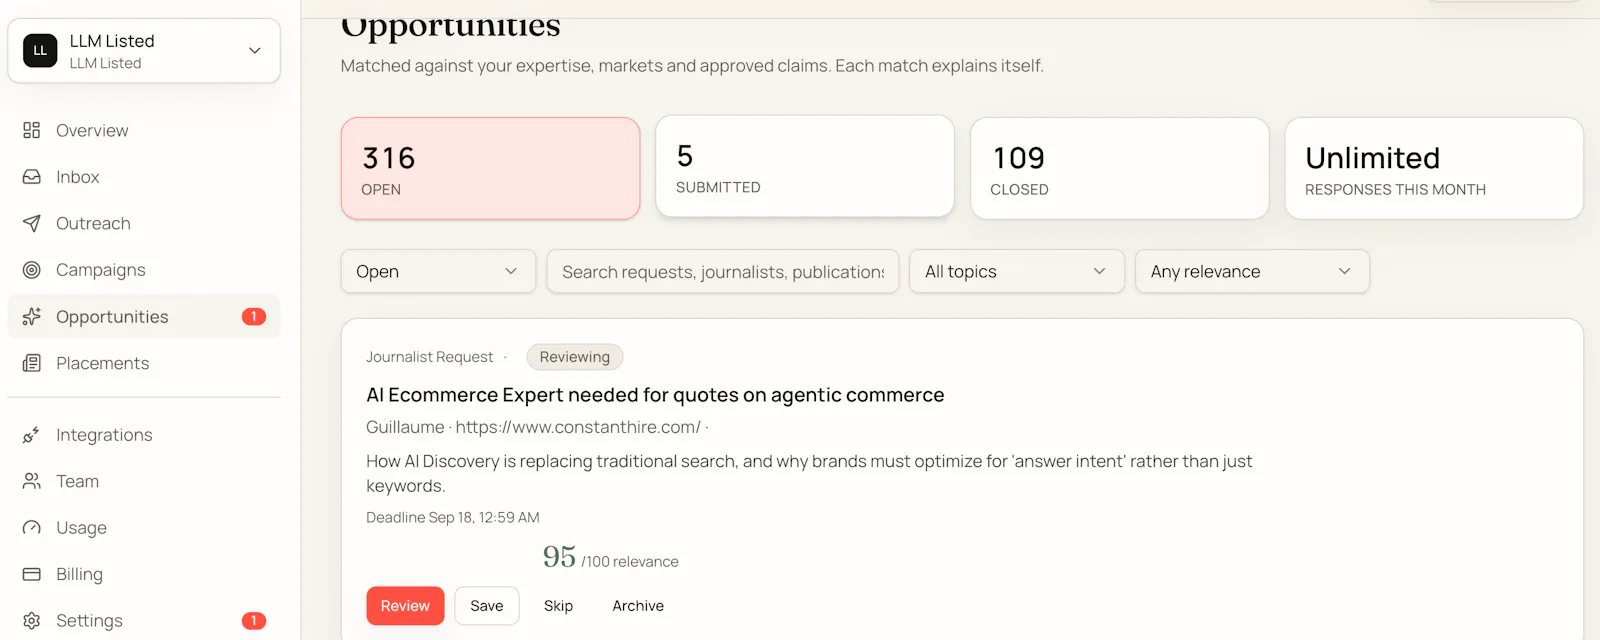Click the red Review button
1600x640 pixels.
tap(405, 606)
